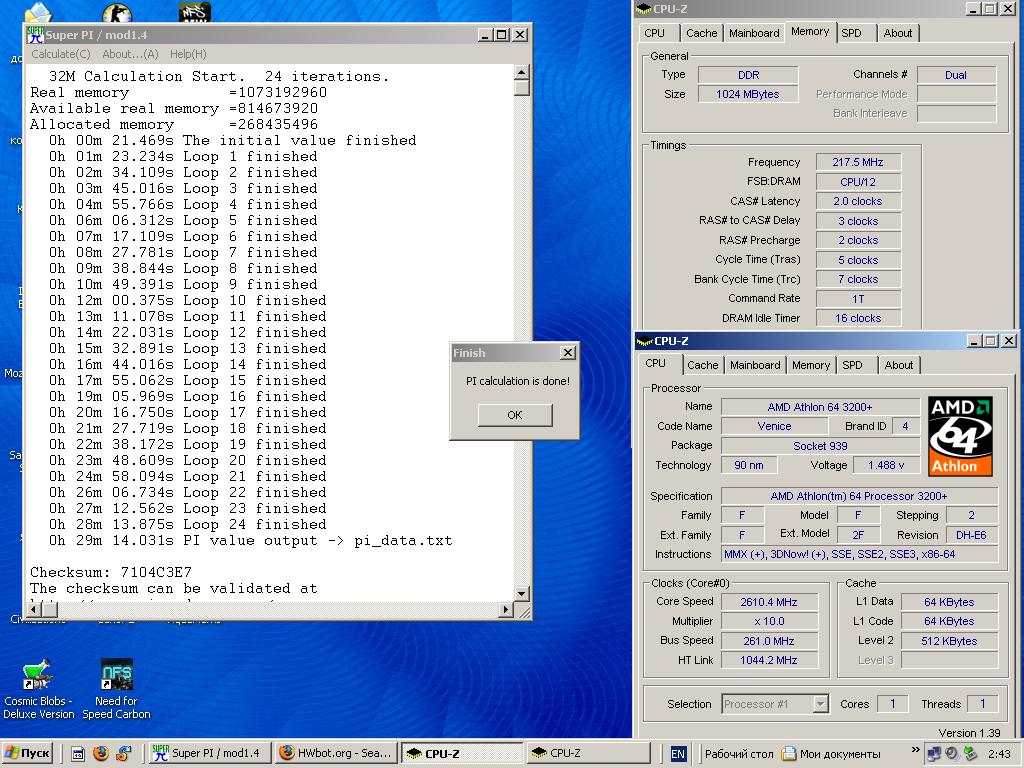
Task: Click the Bus Speed value 261.0 MHz
Action: pos(769,641)
